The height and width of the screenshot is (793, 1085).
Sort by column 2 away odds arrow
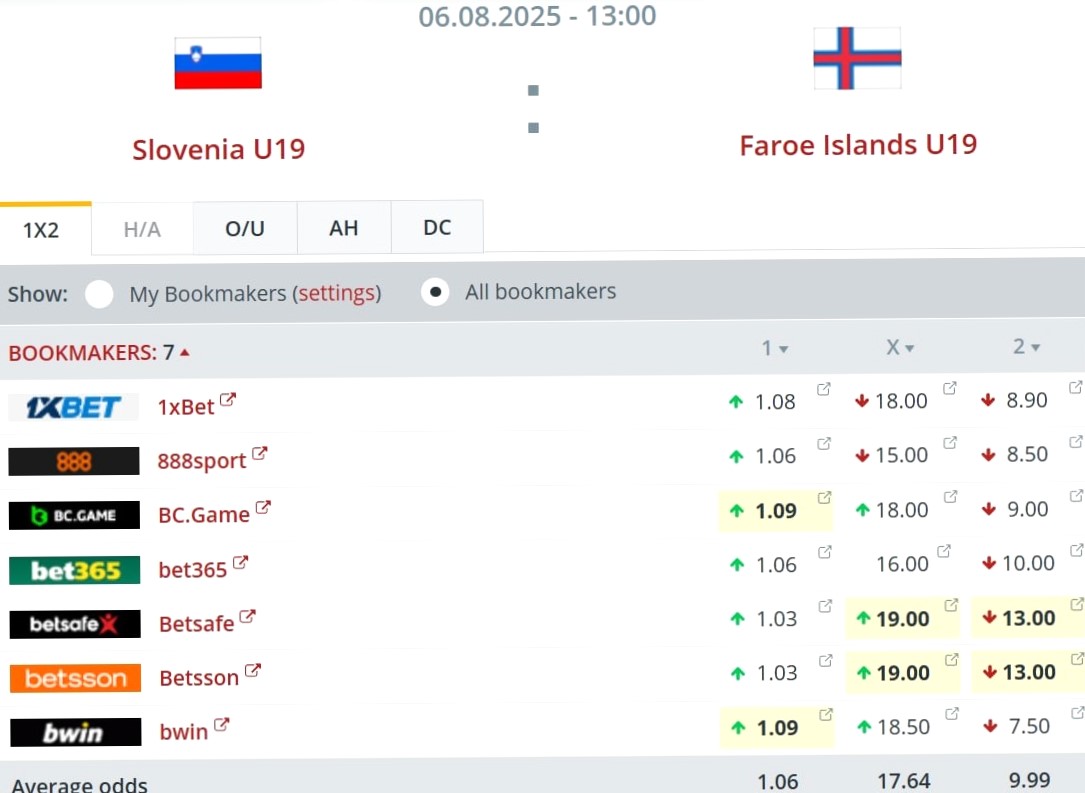pyautogui.click(x=1035, y=347)
